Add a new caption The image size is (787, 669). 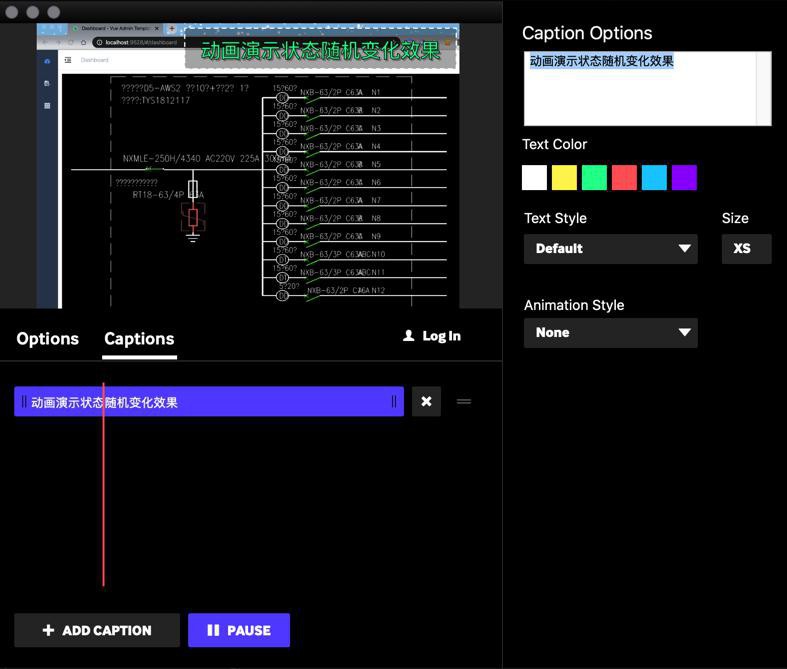97,630
